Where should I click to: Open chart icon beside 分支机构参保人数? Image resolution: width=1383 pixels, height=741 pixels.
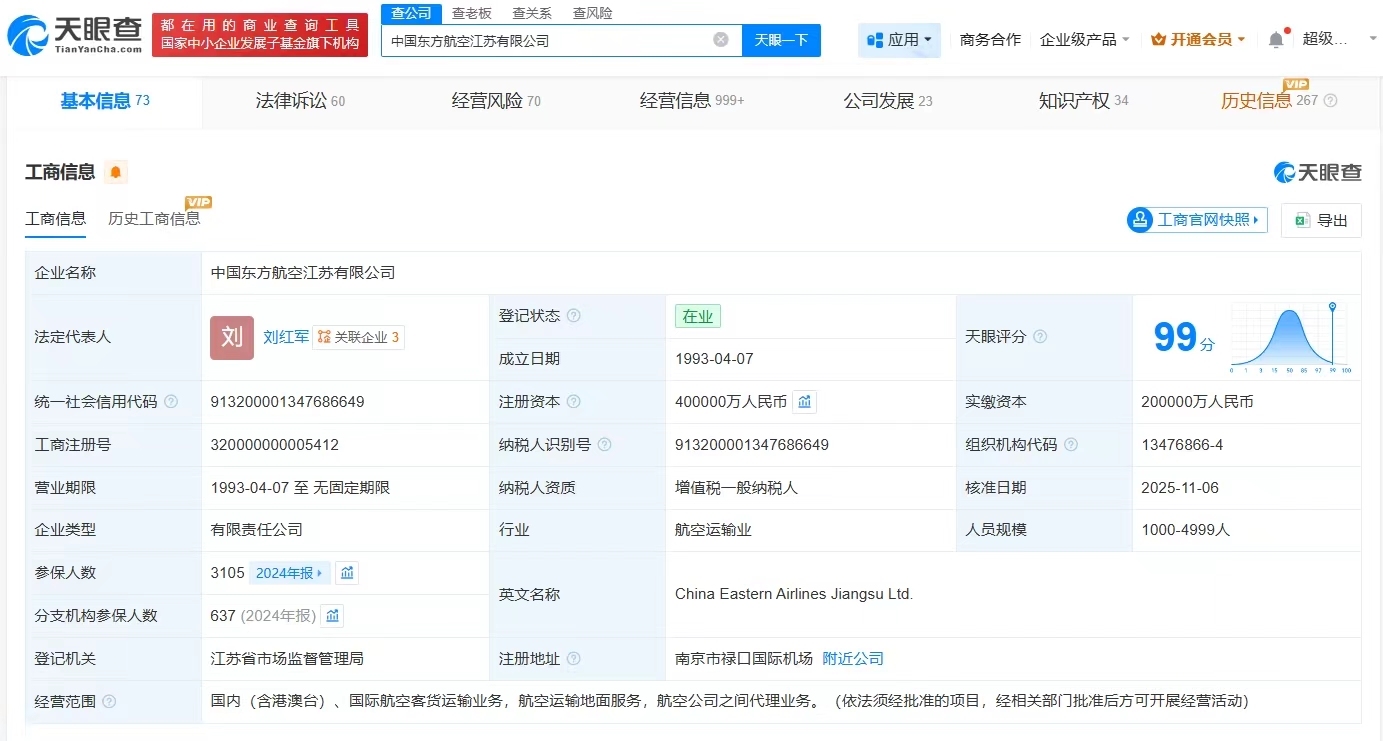[332, 616]
